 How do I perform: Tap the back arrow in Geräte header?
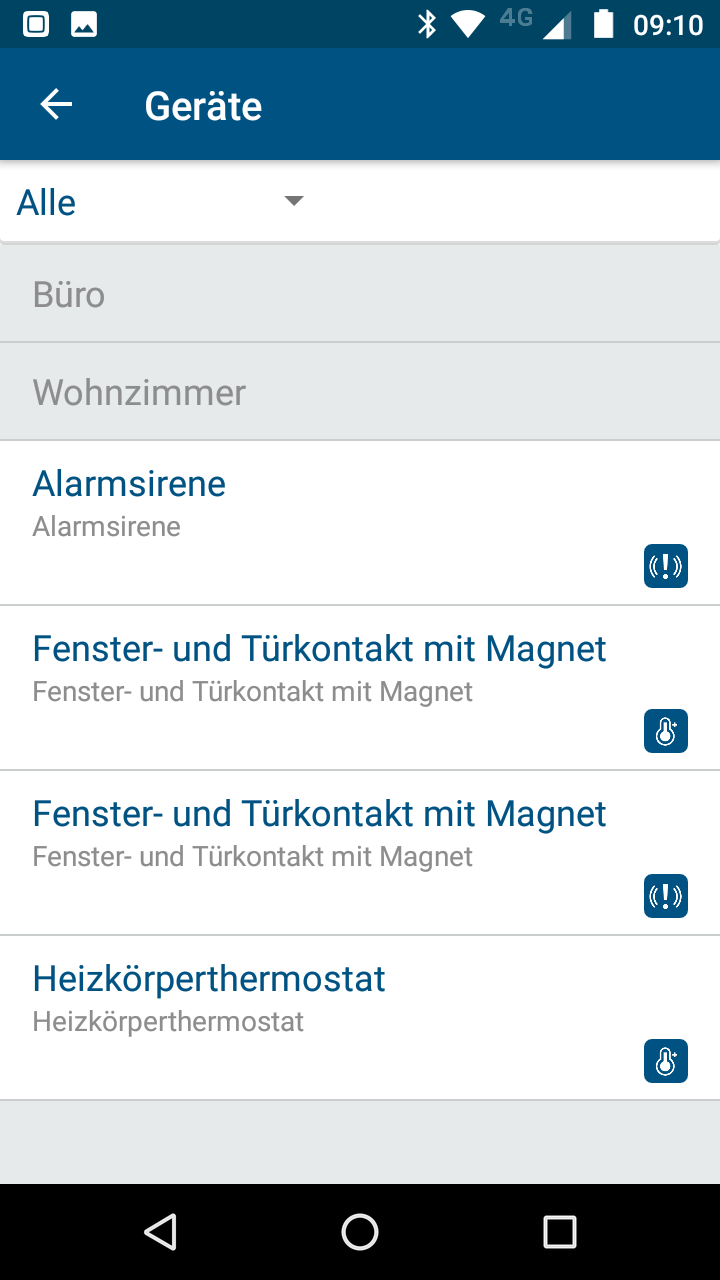[56, 105]
